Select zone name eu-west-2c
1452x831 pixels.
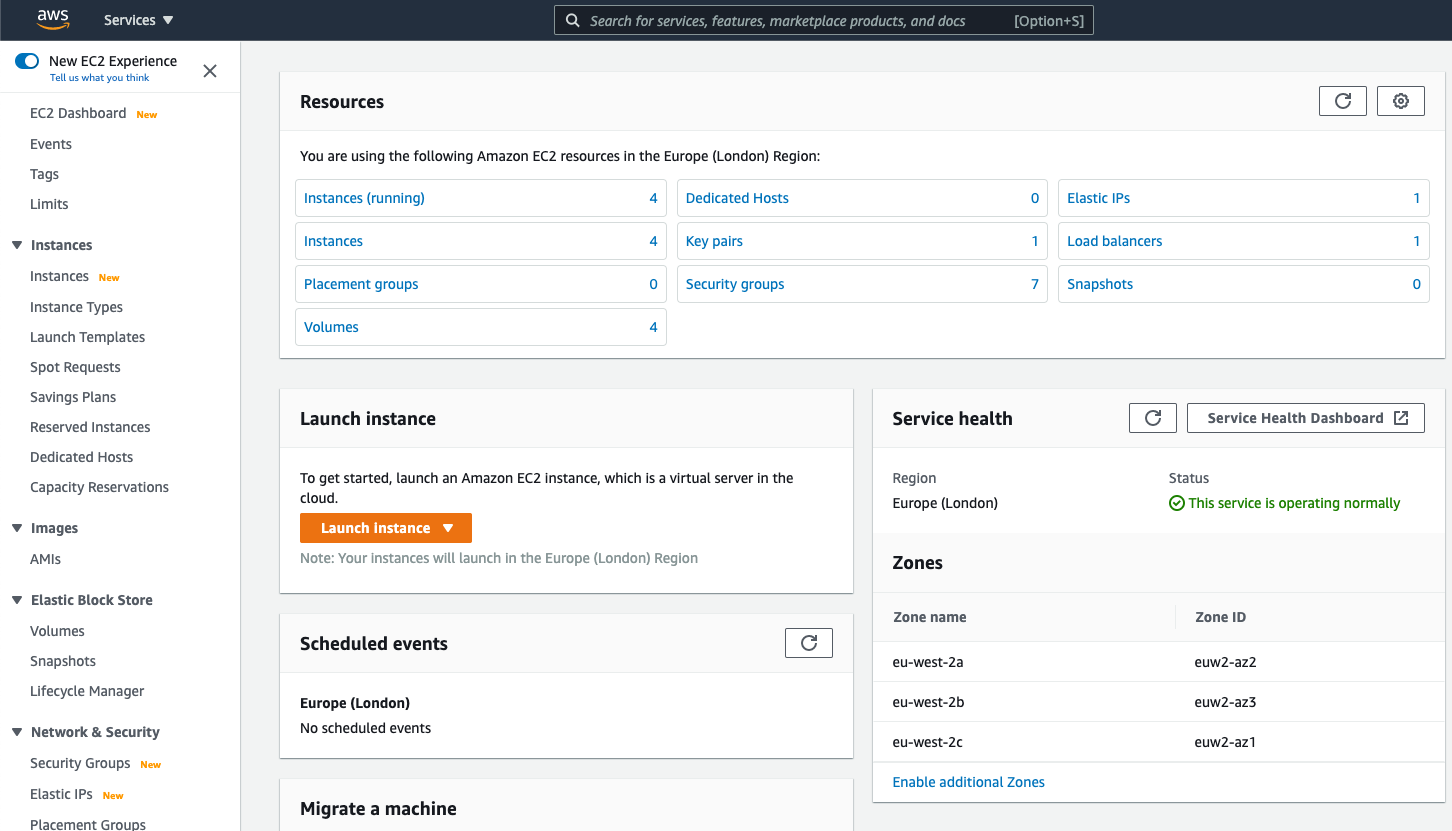pyautogui.click(x=927, y=742)
